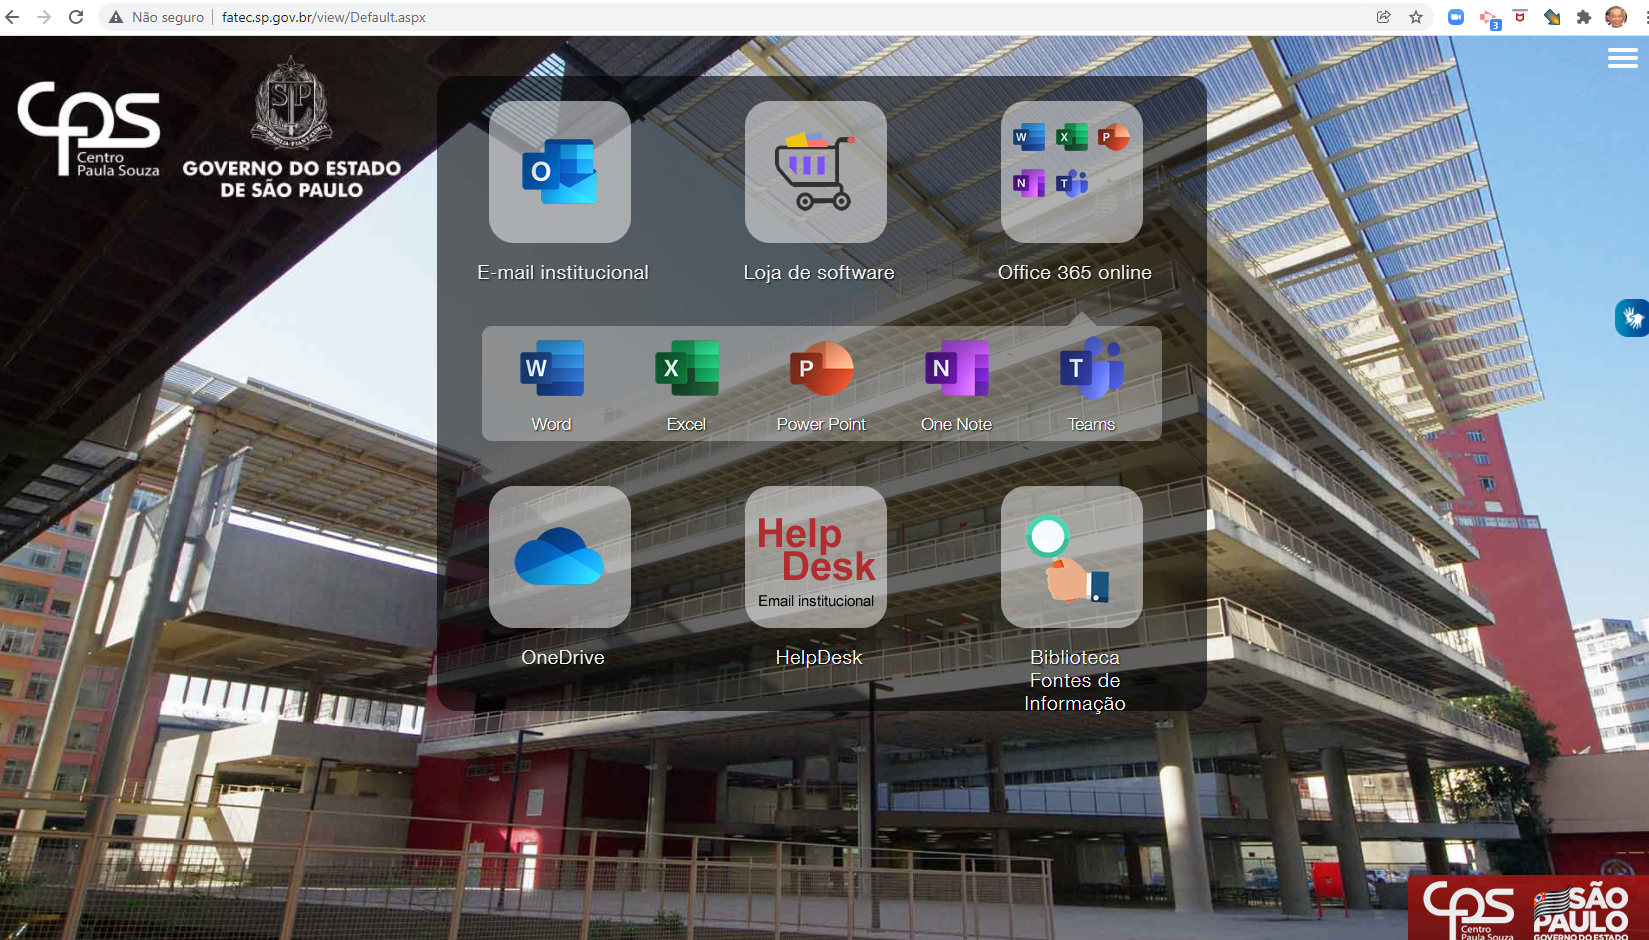Open the Help Desk Email institucional tile
This screenshot has height=940, width=1649.
816,557
